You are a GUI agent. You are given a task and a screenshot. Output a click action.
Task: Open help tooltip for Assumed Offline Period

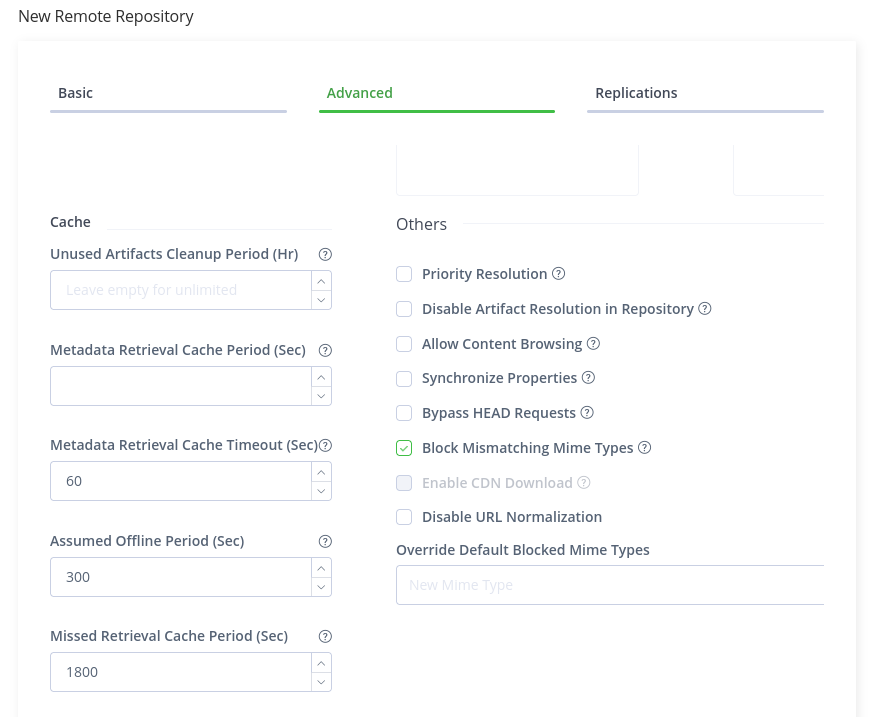point(325,541)
